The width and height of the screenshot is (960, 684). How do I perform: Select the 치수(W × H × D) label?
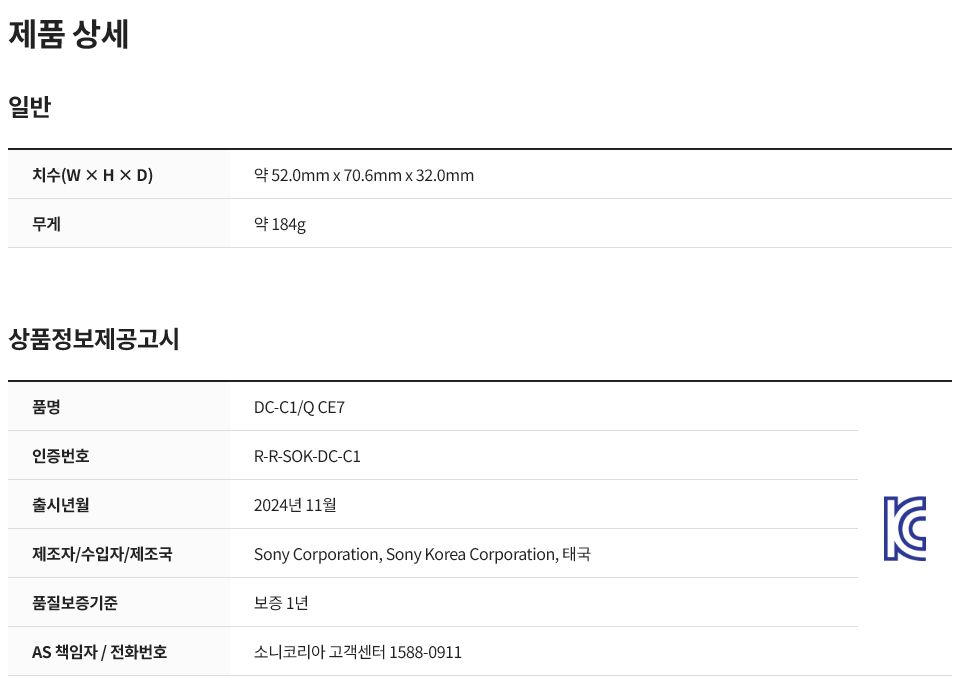(92, 175)
